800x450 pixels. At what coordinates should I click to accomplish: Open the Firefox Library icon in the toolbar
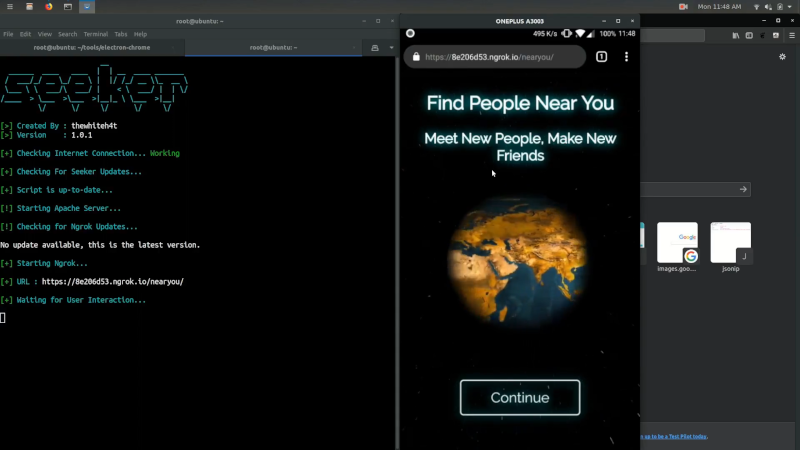tap(736, 36)
